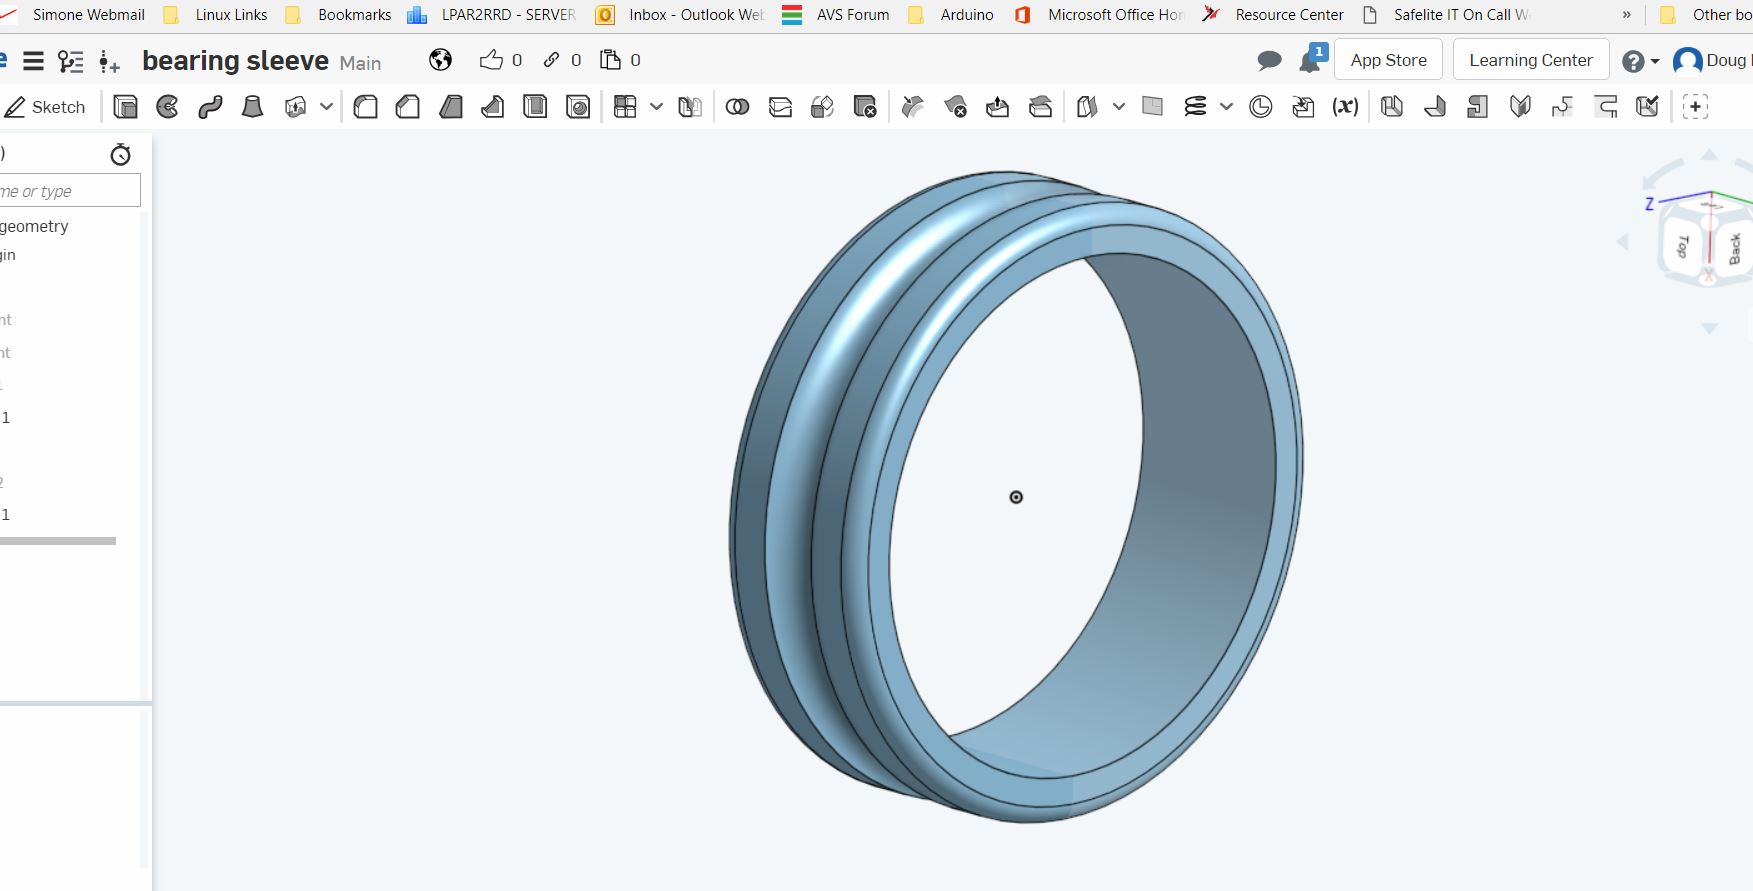Pick the Shell tool
Image resolution: width=1753 pixels, height=891 pixels.
click(536, 107)
